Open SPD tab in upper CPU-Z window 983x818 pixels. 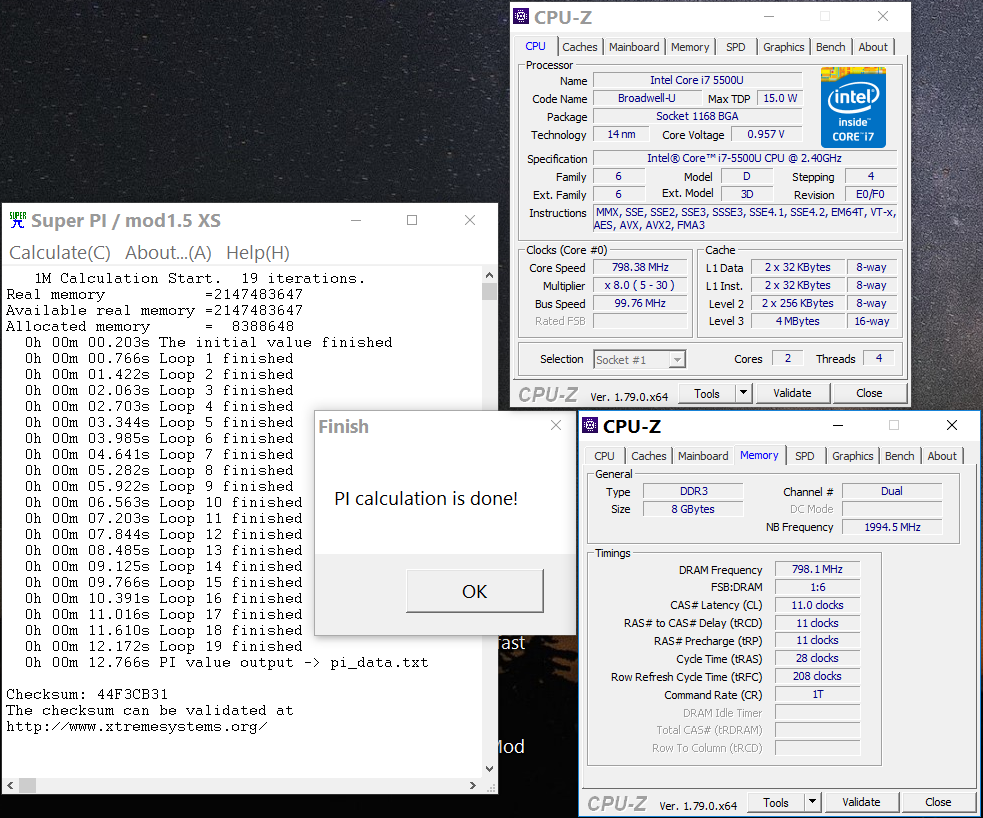(735, 47)
